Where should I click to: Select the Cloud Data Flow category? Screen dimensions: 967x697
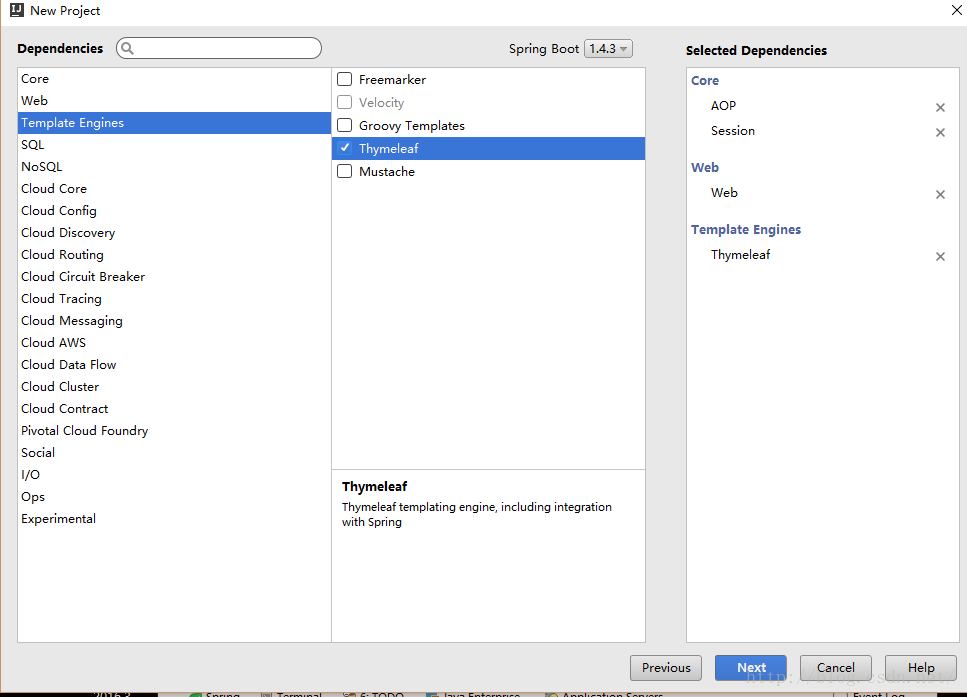[175, 365]
